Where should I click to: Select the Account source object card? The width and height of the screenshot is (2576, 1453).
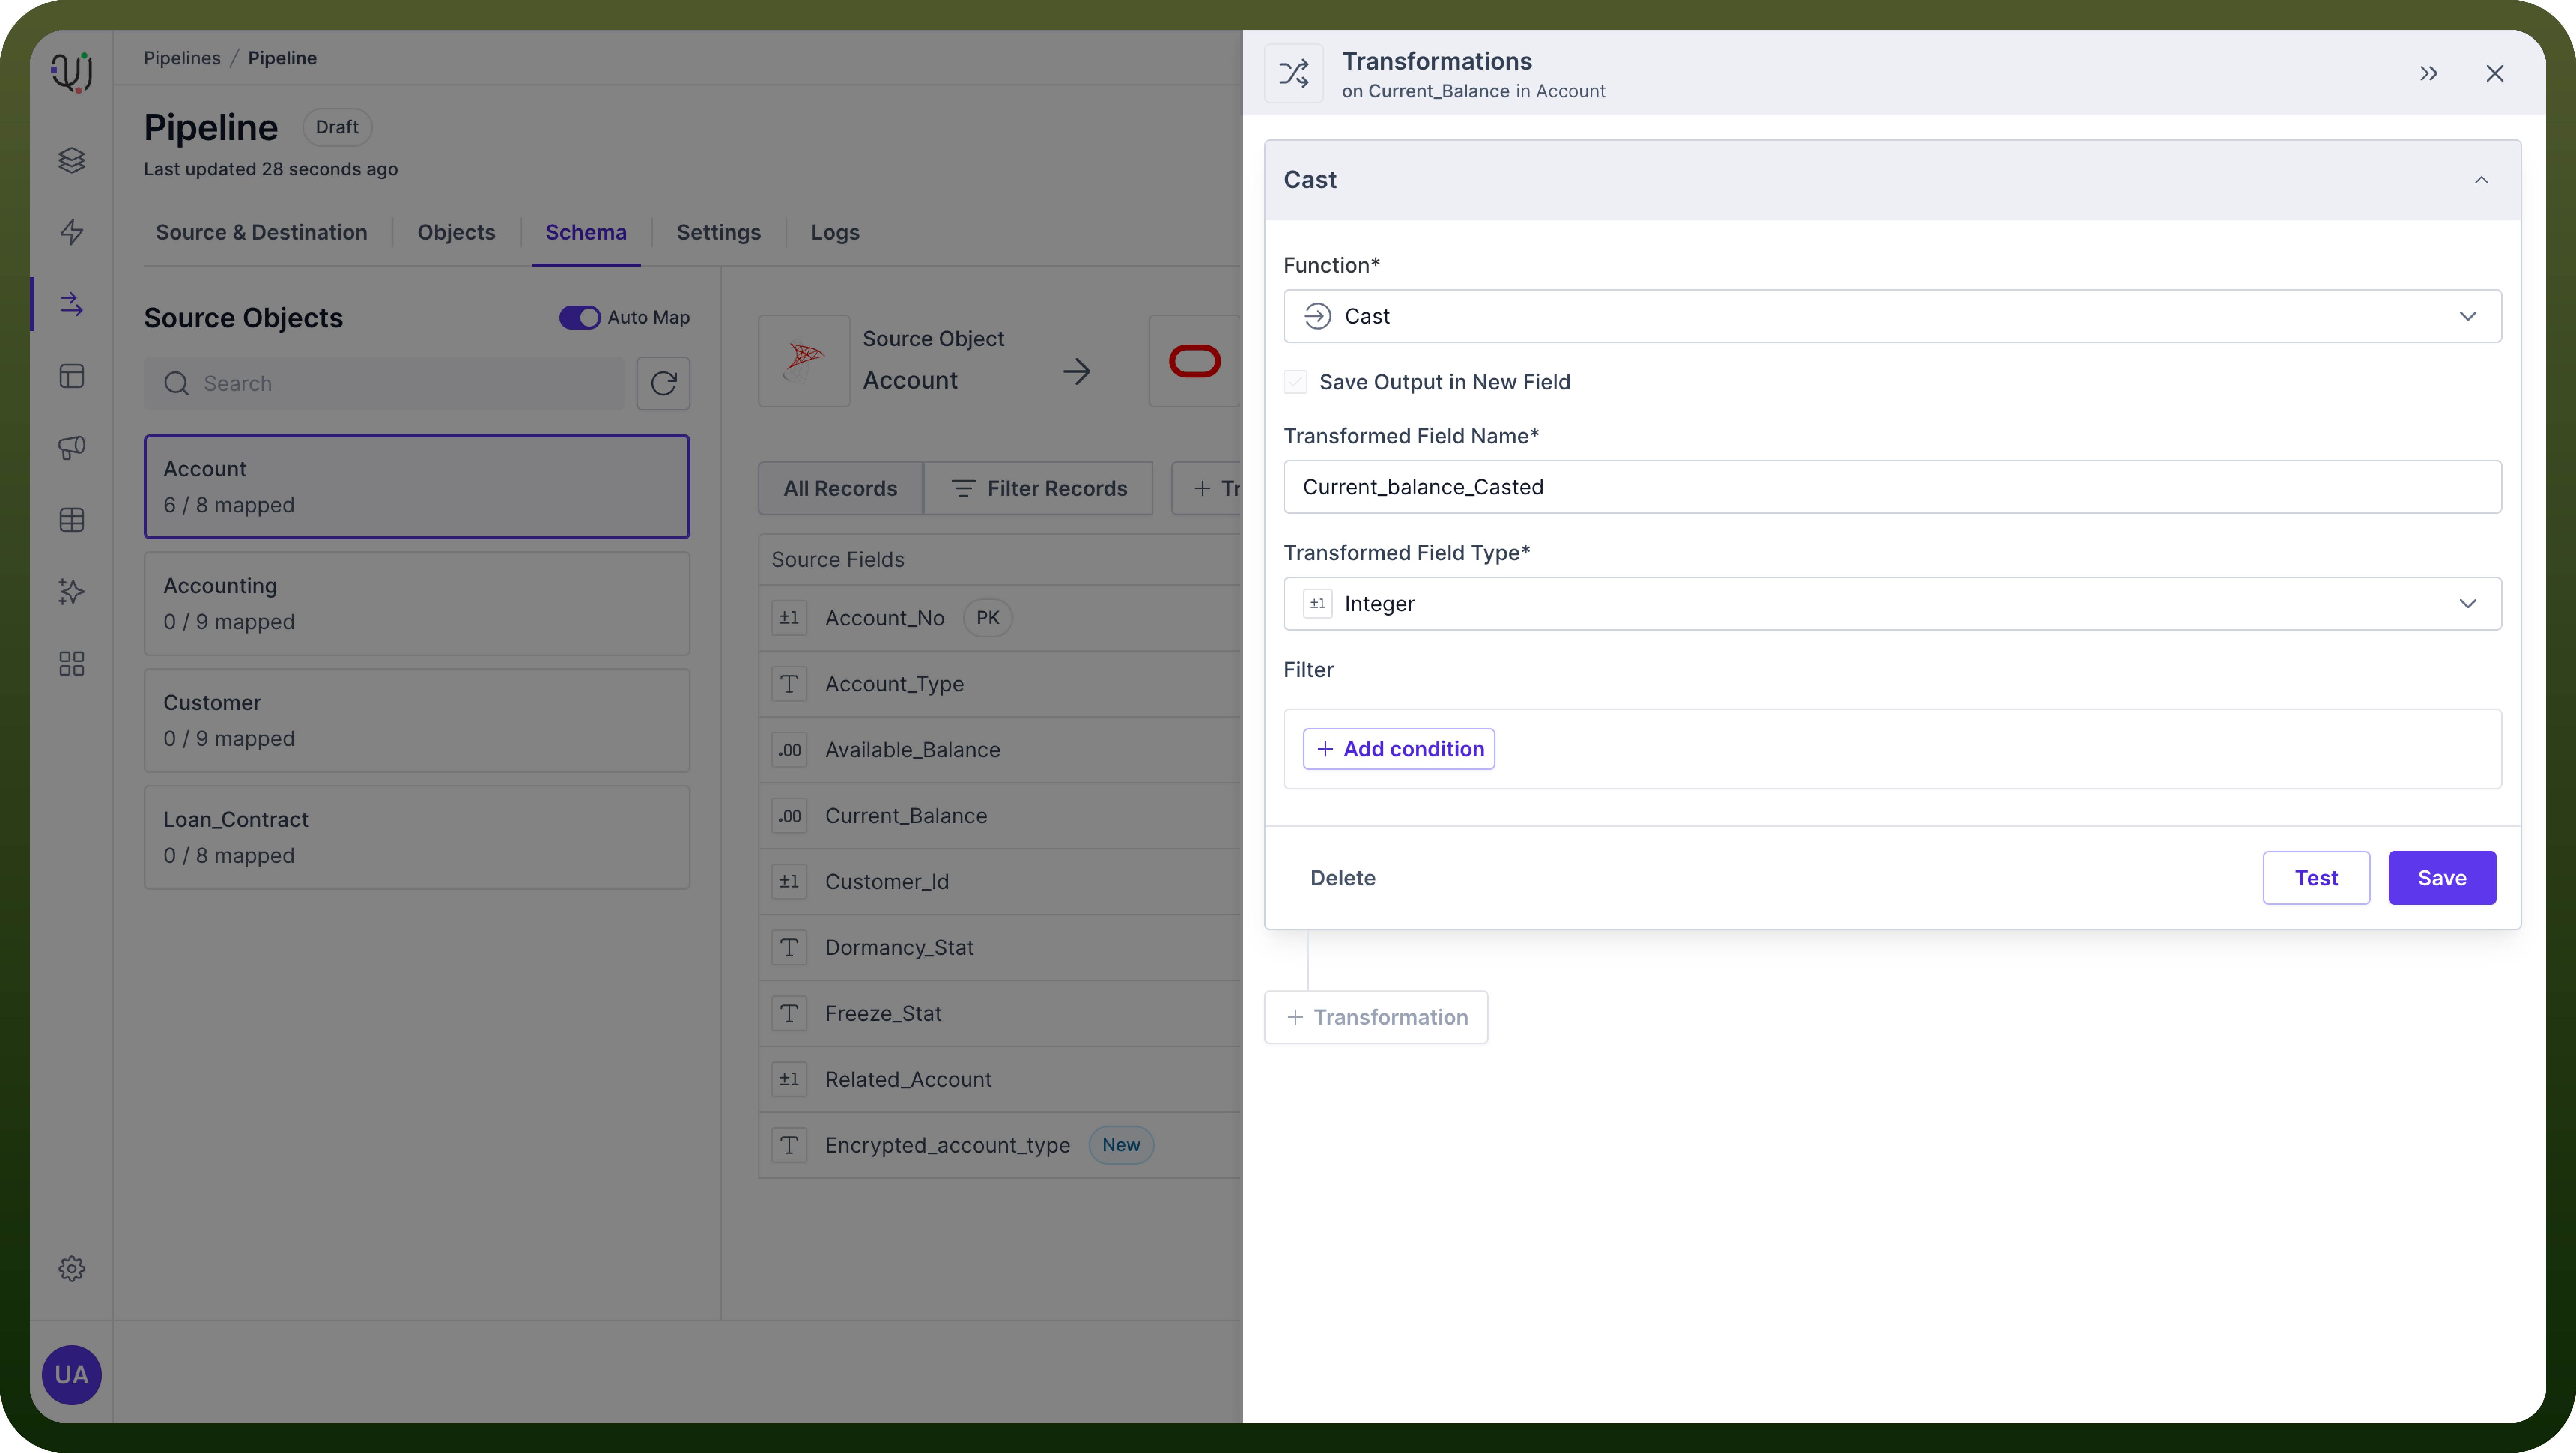[417, 487]
